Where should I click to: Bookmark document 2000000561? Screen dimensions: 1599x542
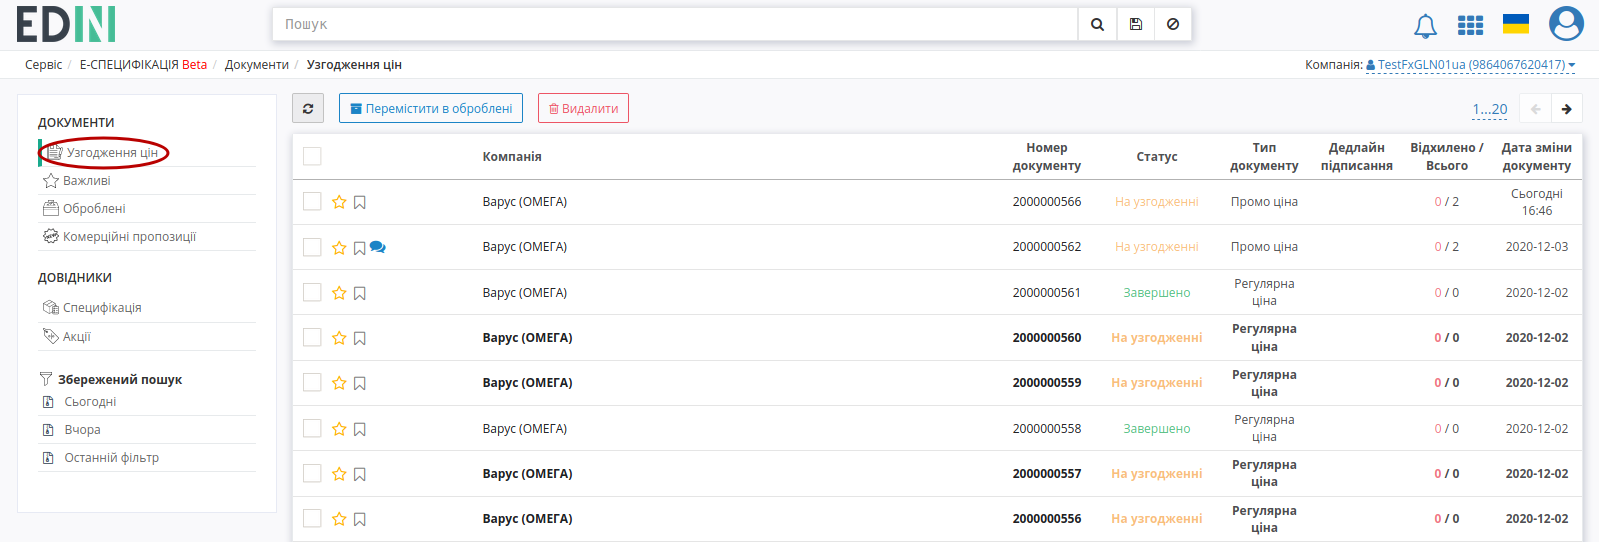[360, 293]
